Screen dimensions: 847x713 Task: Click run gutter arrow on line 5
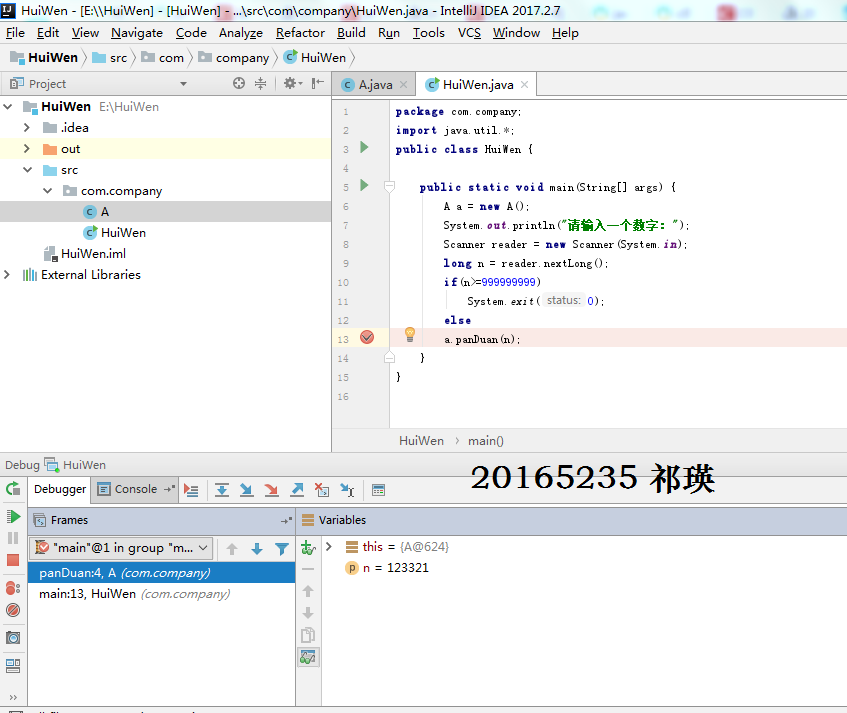pos(364,185)
